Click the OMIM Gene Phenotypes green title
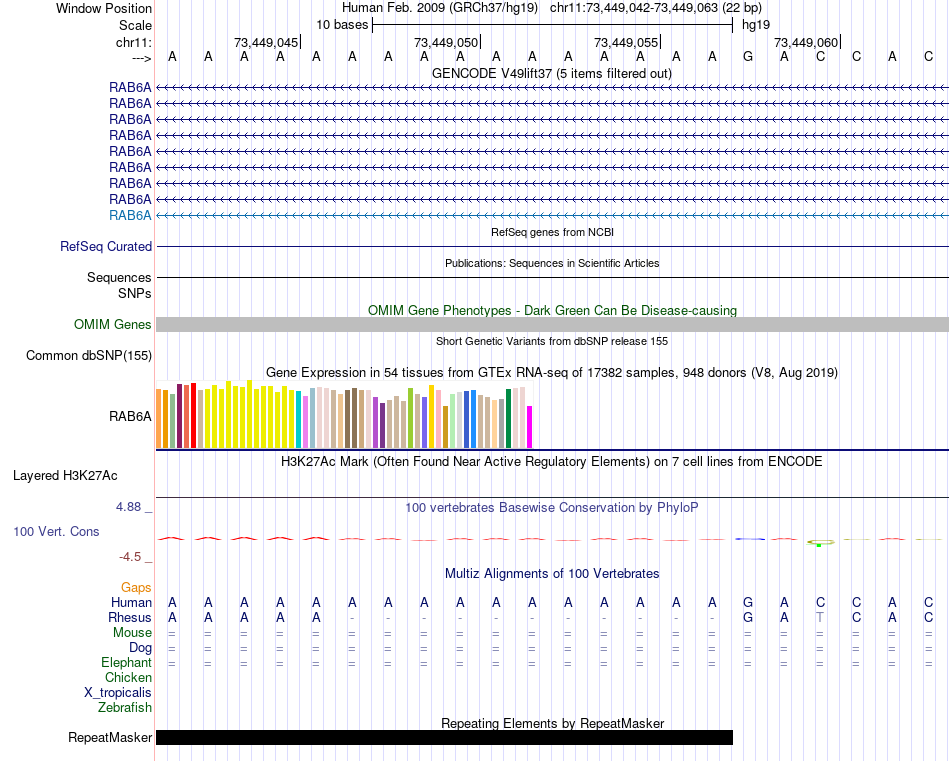950x761 pixels. [x=552, y=310]
